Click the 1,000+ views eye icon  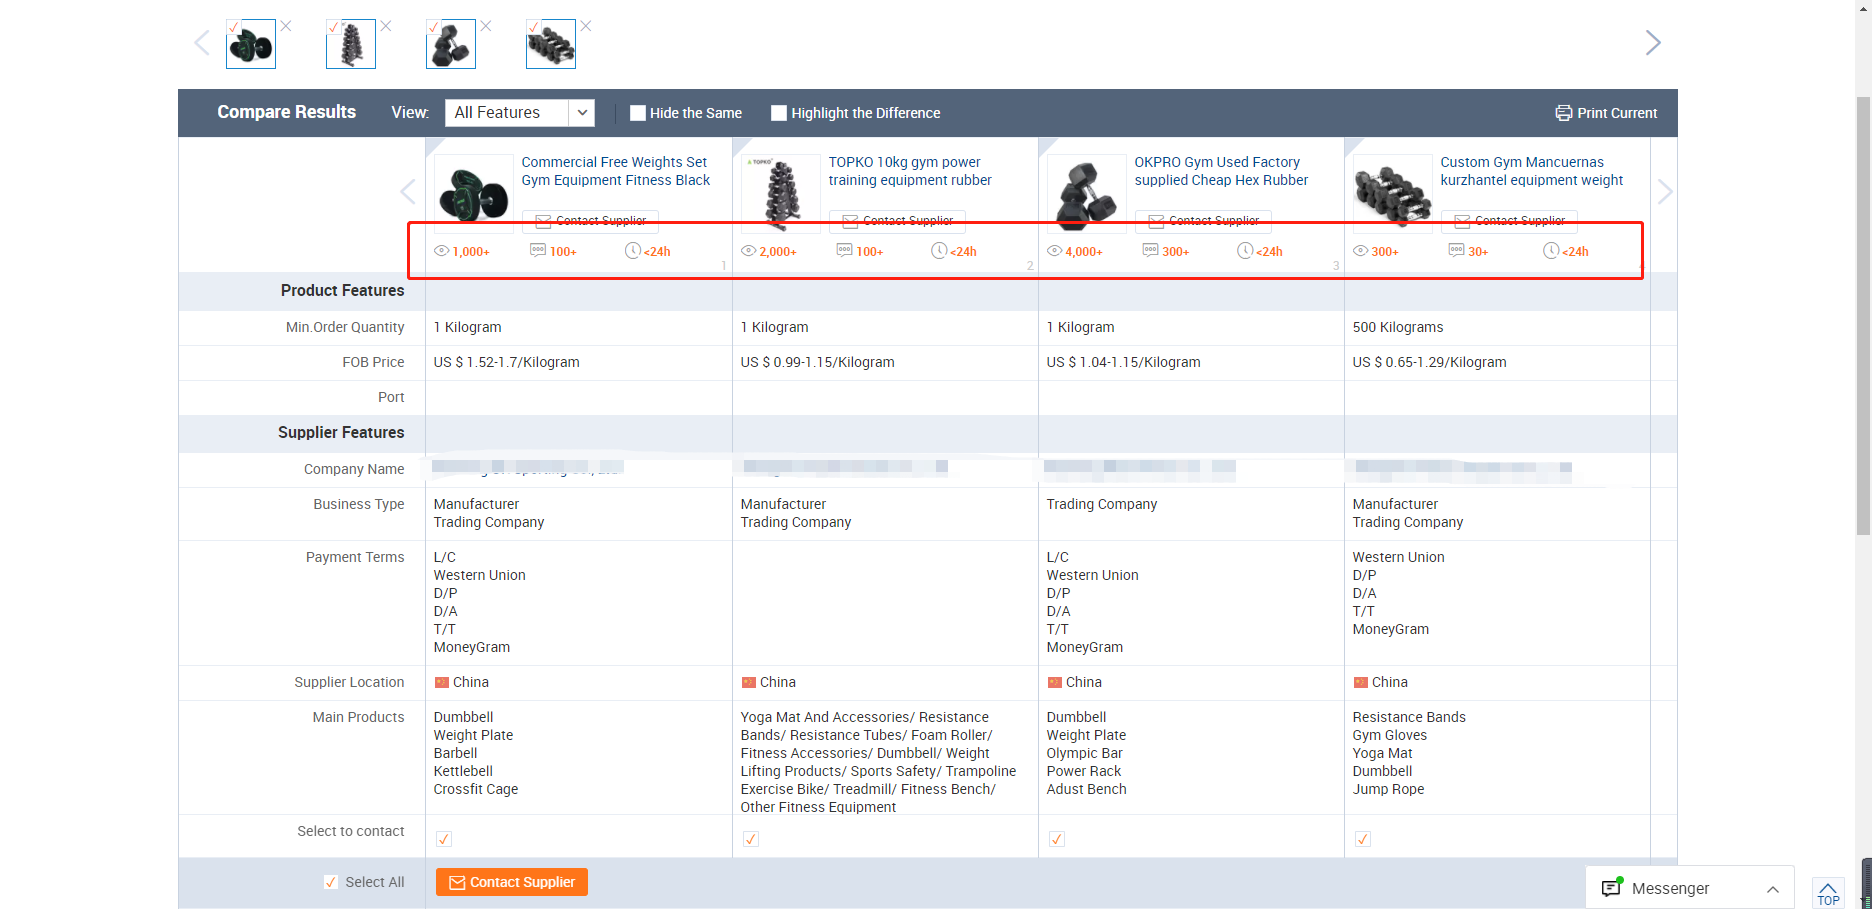click(441, 251)
